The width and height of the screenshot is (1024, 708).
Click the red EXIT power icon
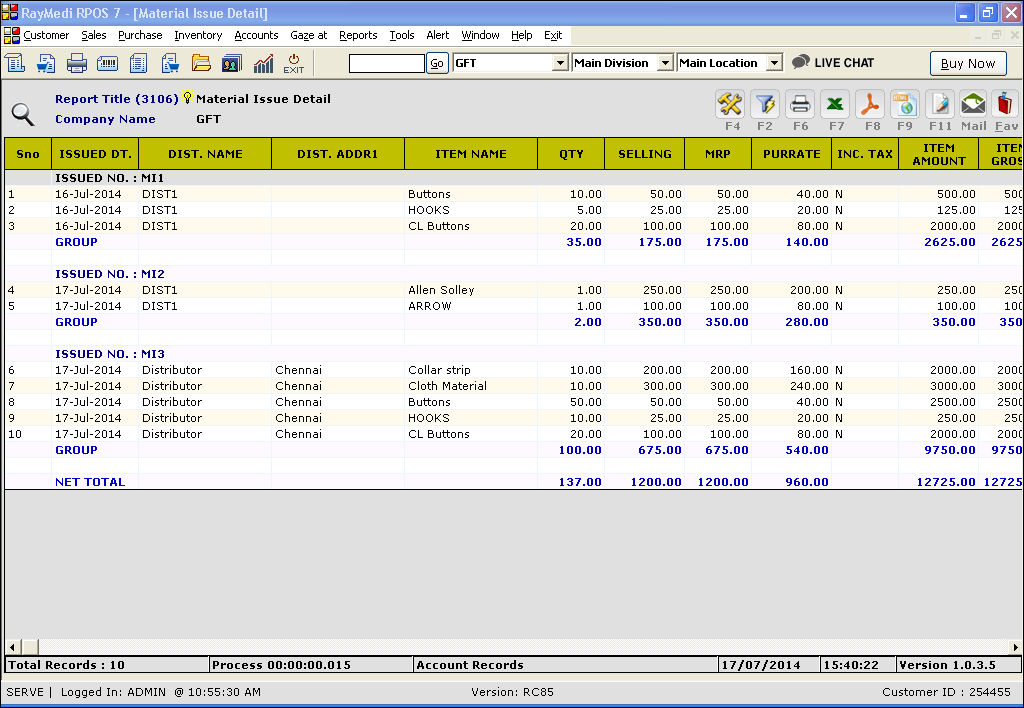(x=293, y=63)
